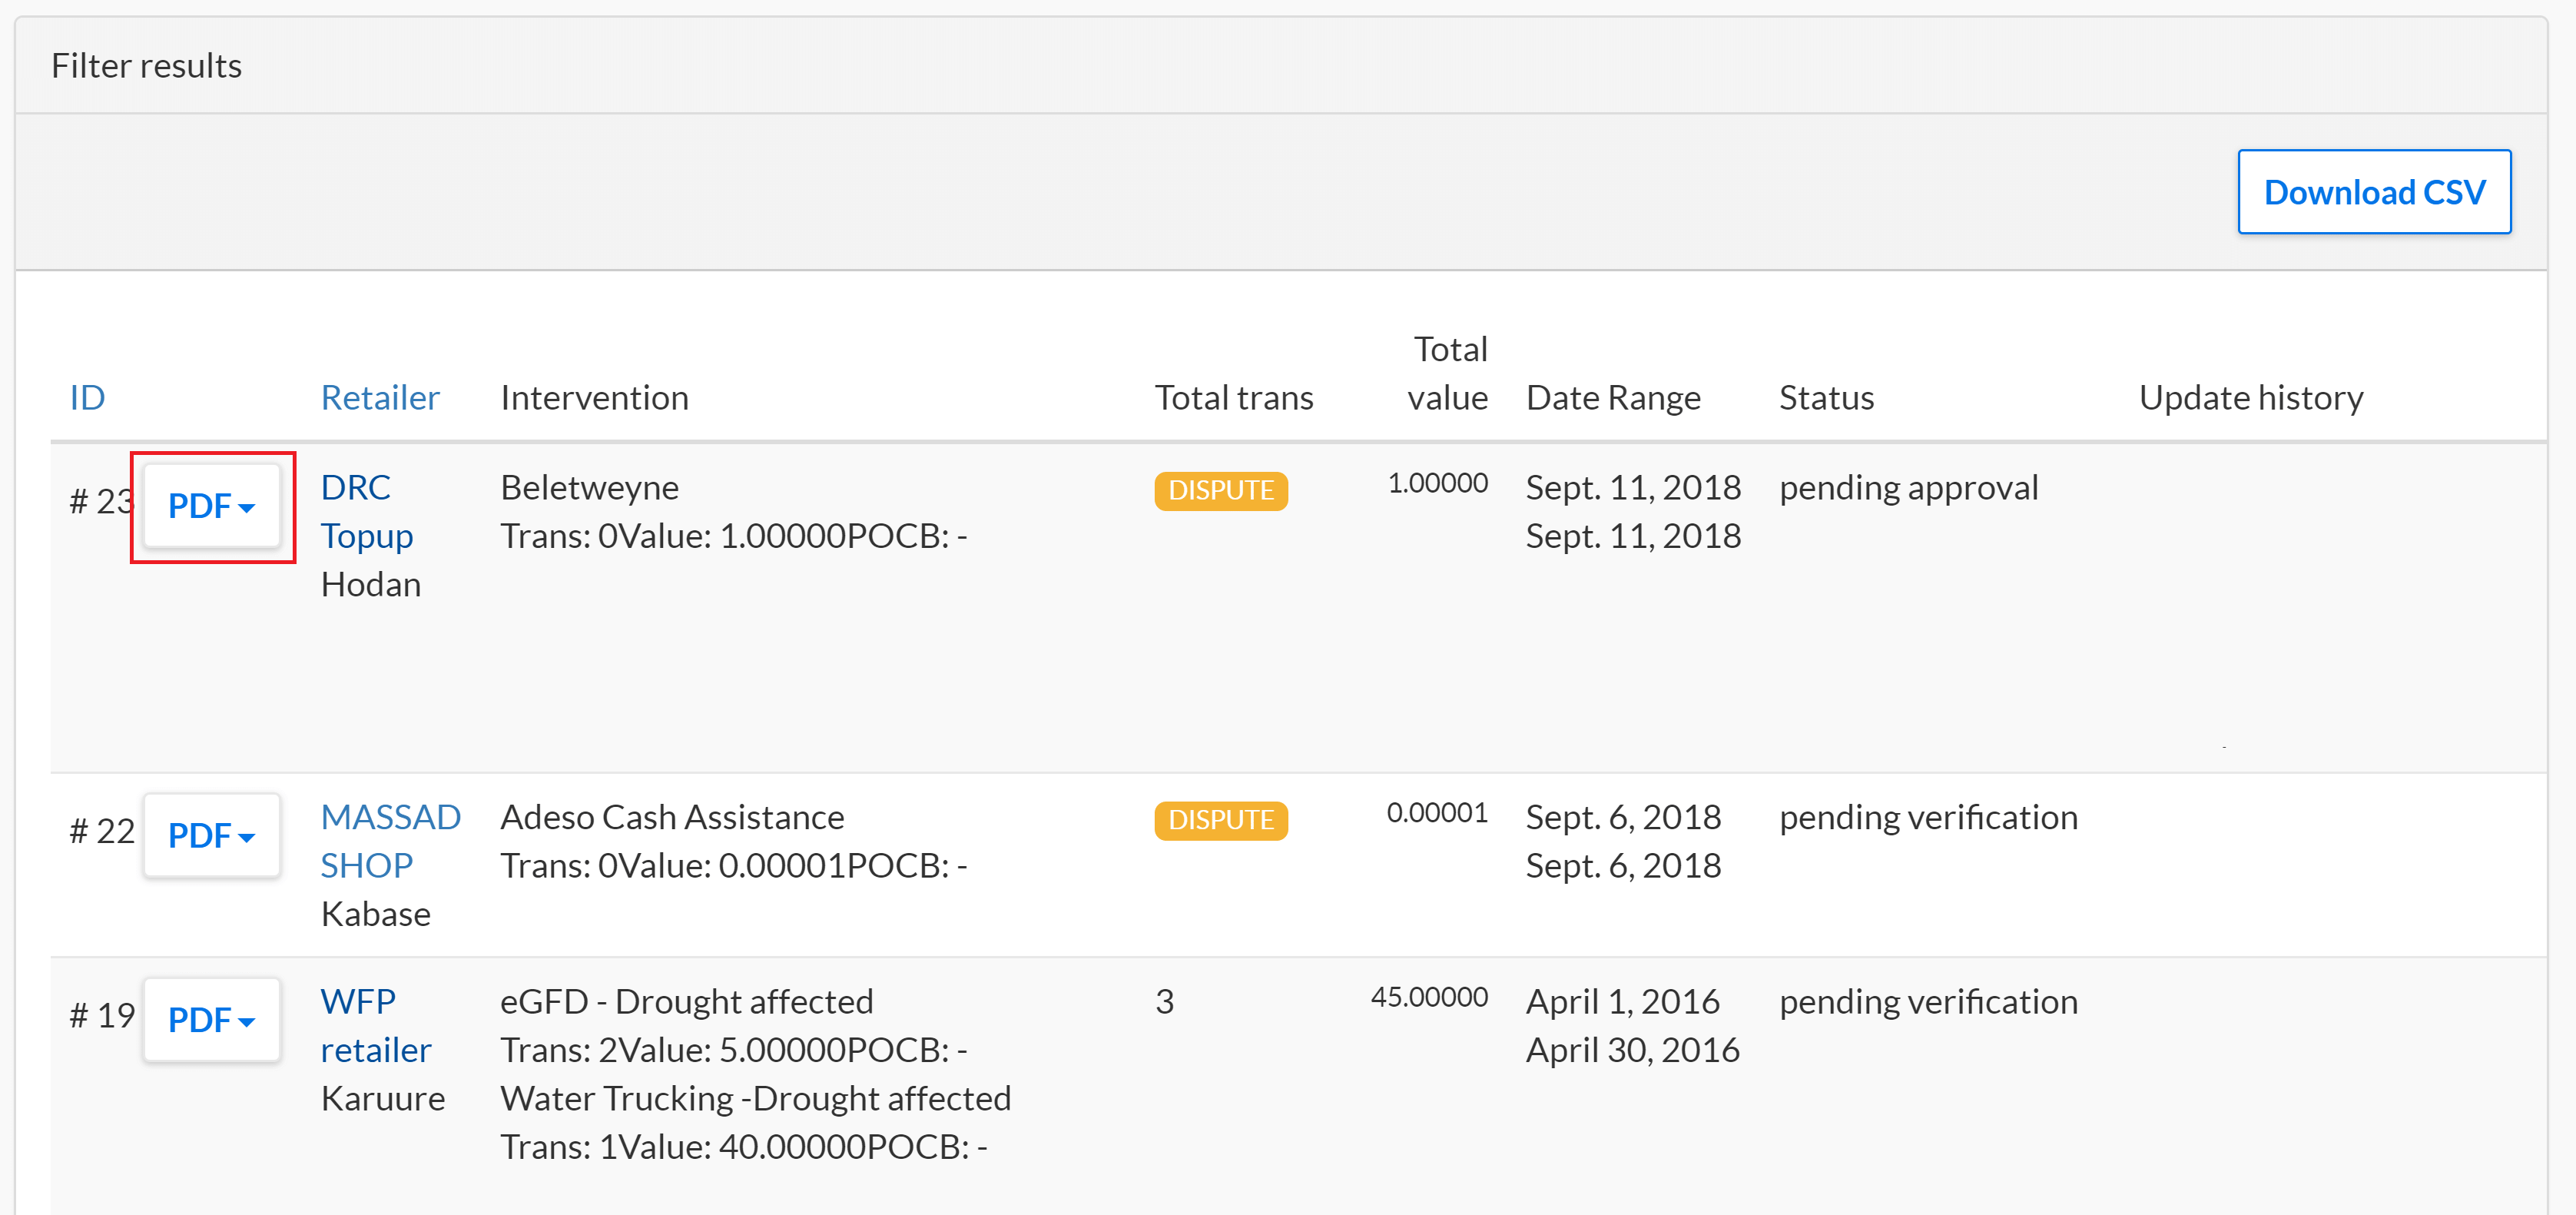Image resolution: width=2576 pixels, height=1215 pixels.
Task: Click DISPUTE badge in Beletweyne row
Action: [x=1221, y=491]
